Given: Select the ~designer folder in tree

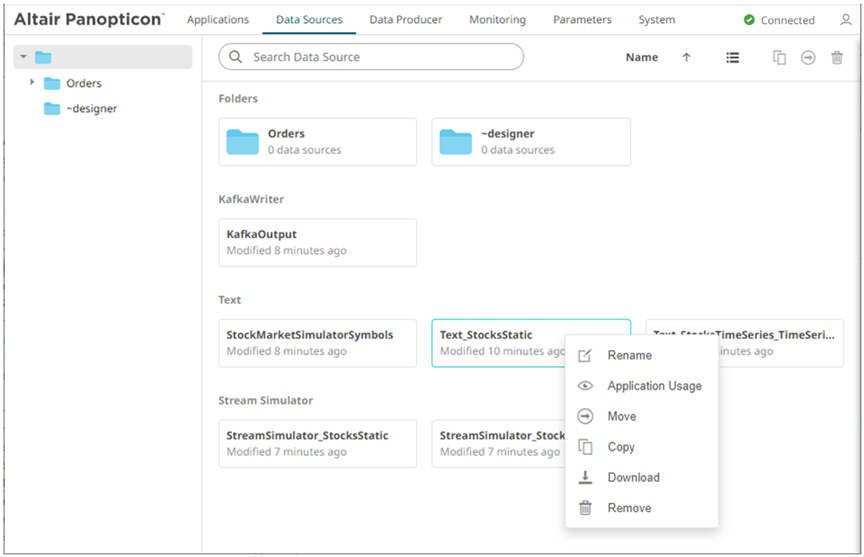Looking at the screenshot, I should coord(91,109).
